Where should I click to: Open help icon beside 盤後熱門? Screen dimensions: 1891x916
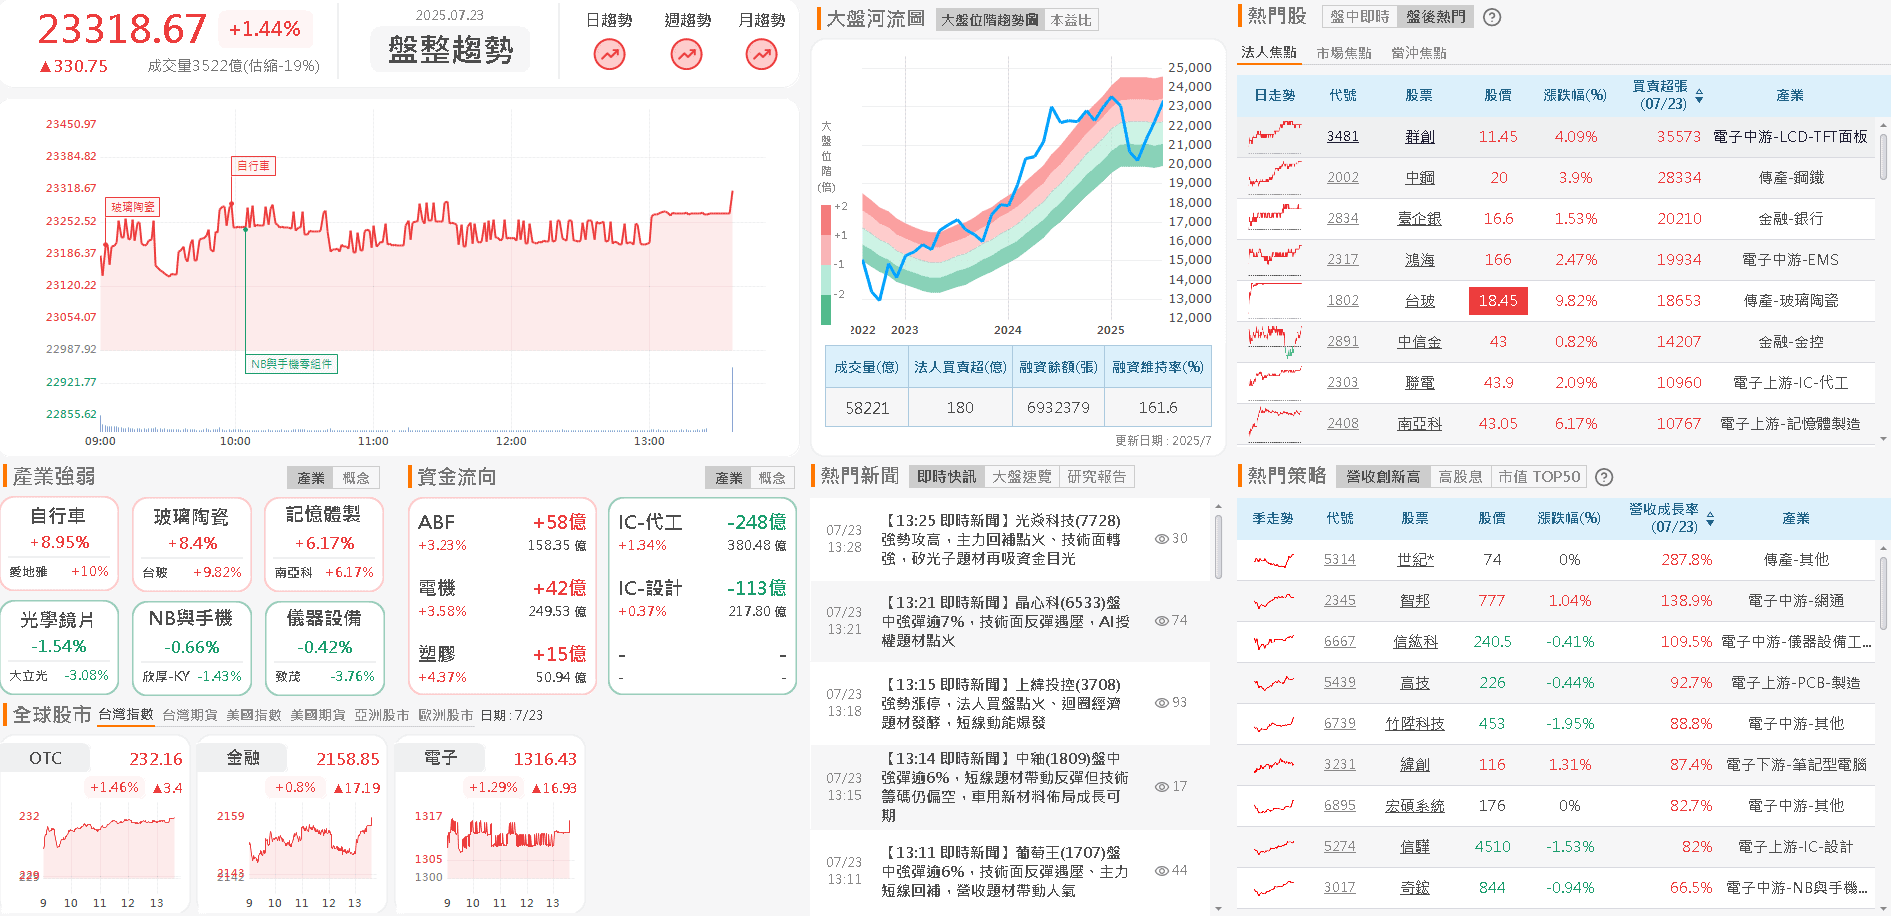(1492, 17)
